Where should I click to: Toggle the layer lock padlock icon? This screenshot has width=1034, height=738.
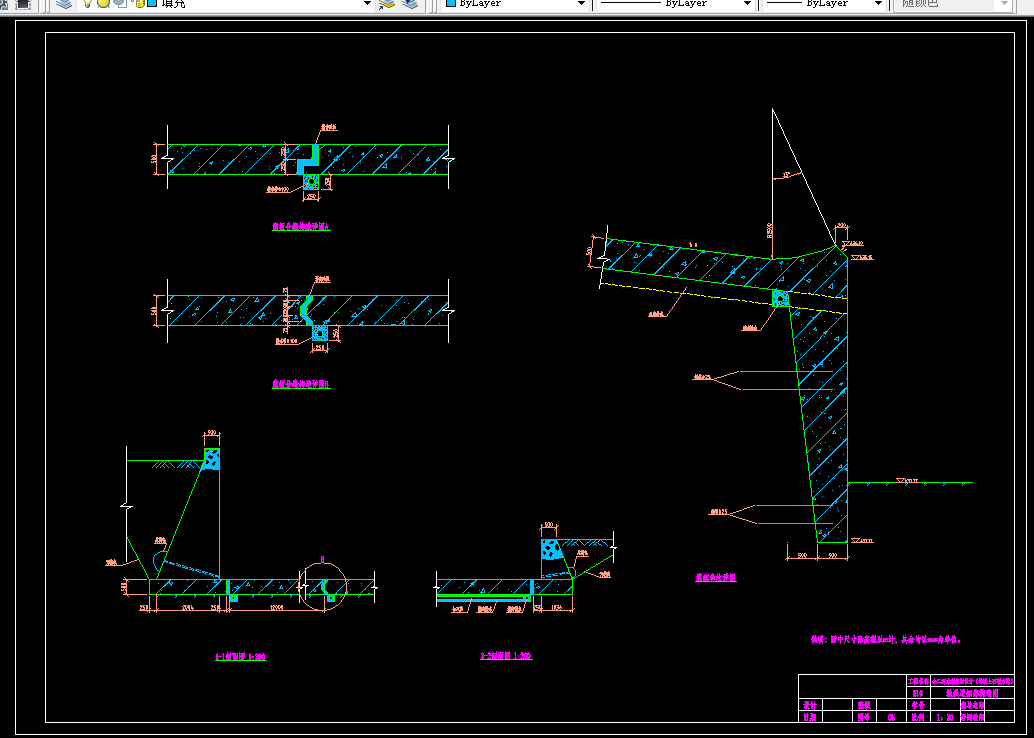click(138, 3)
